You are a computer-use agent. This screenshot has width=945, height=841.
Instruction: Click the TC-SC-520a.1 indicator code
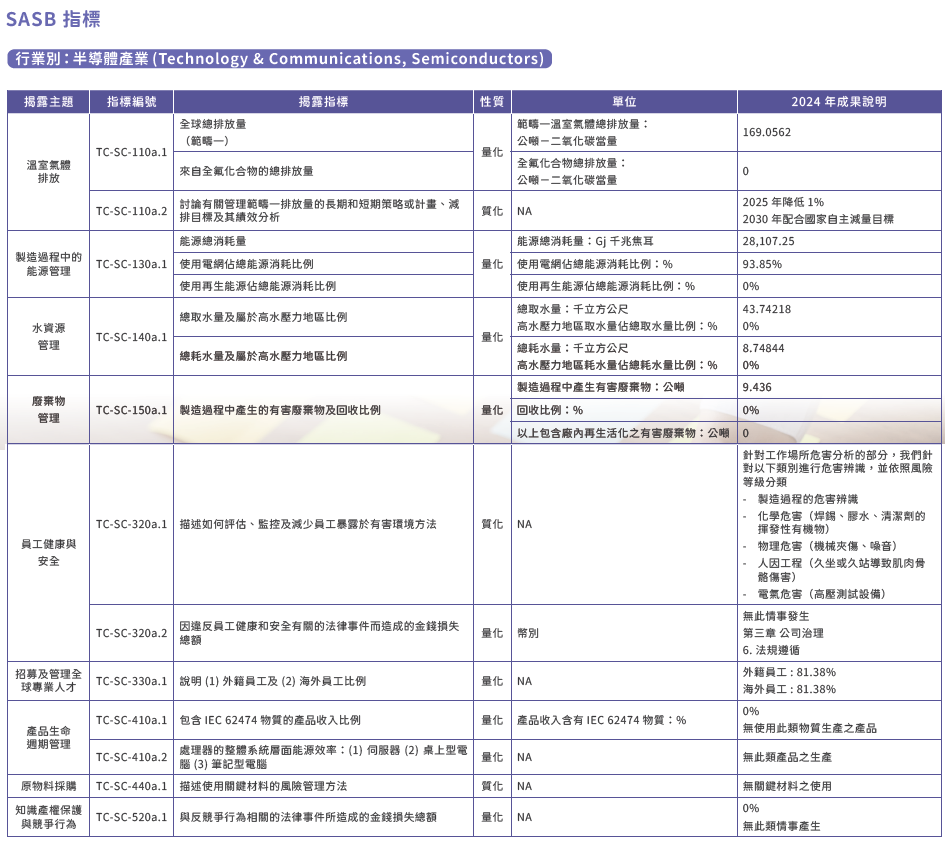coord(131,817)
